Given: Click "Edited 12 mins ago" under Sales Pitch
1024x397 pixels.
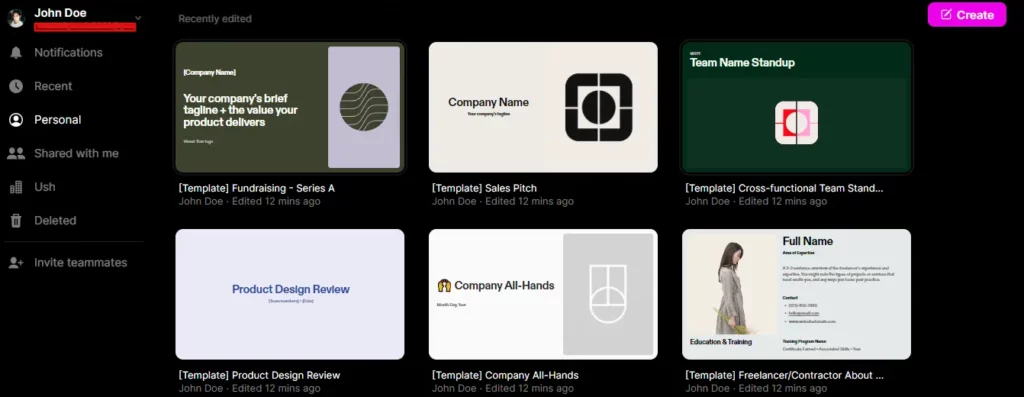Looking at the screenshot, I should pyautogui.click(x=530, y=201).
